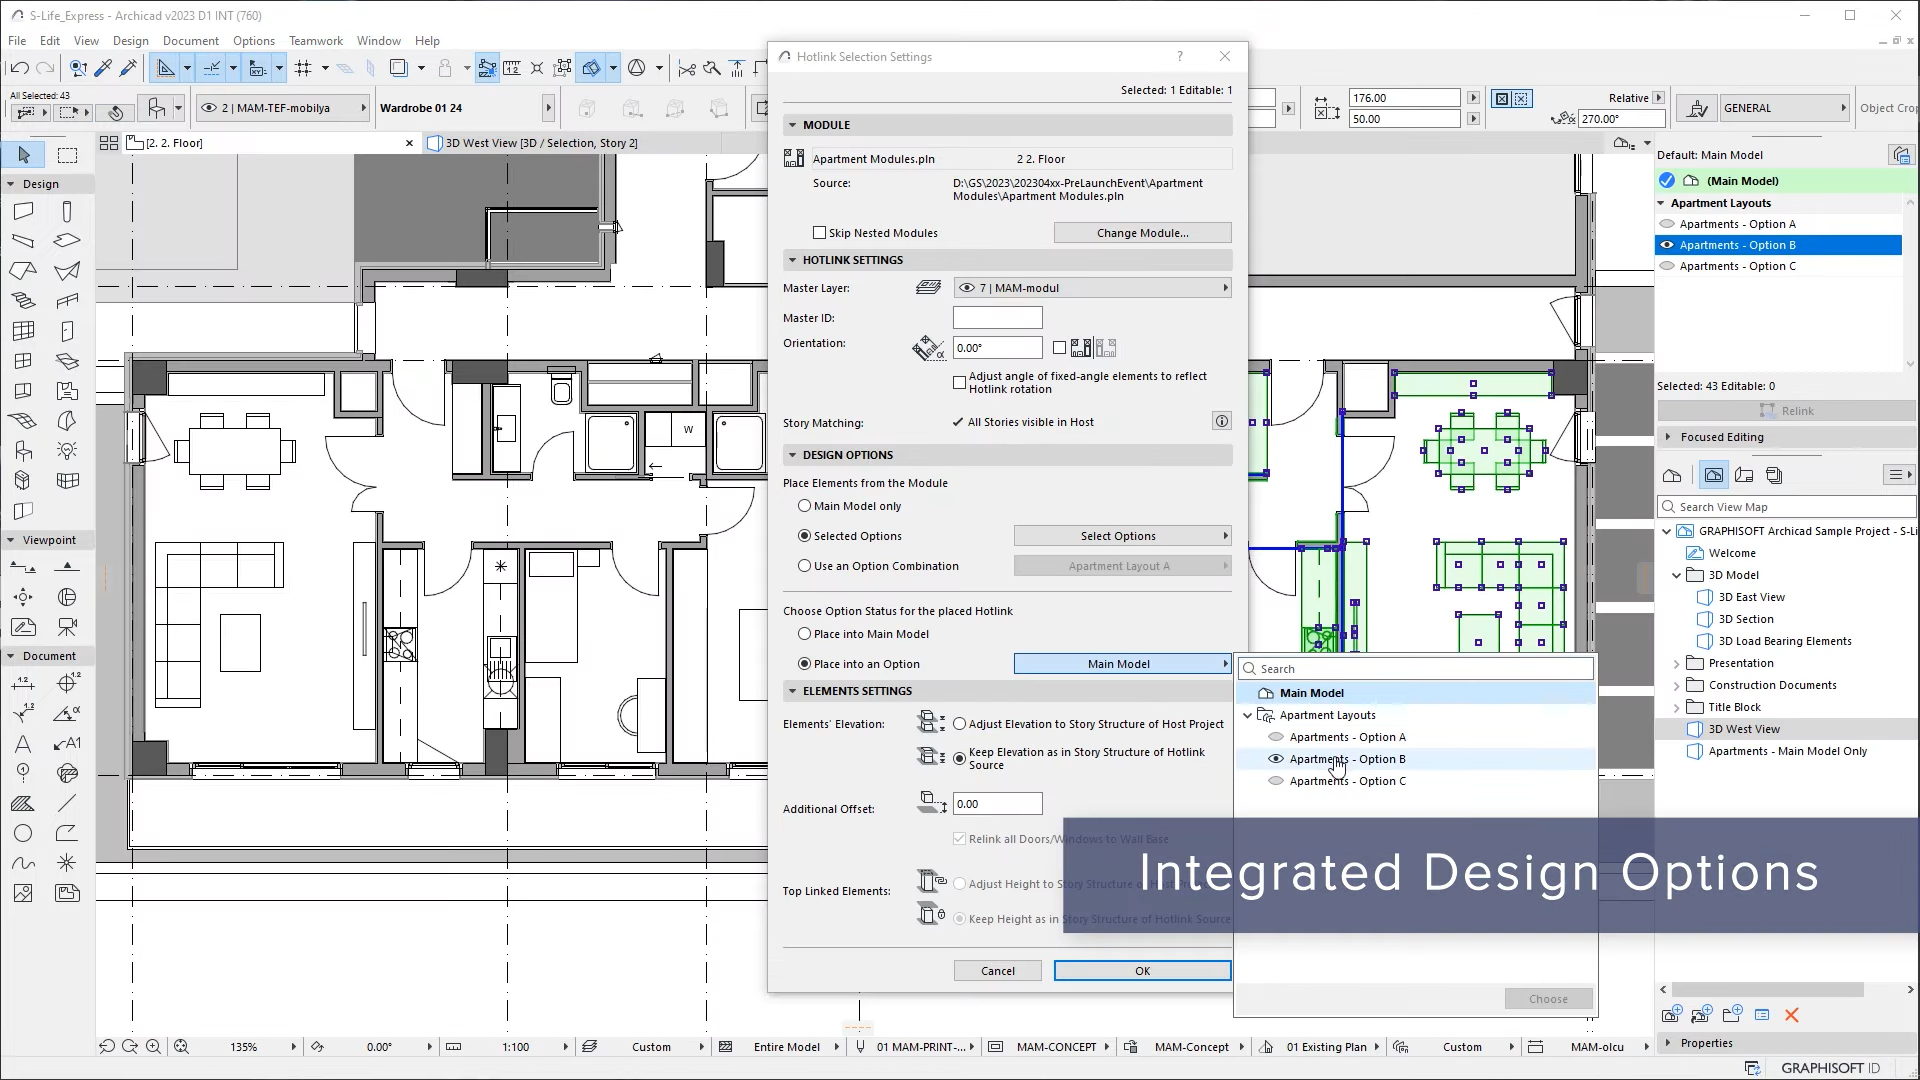Click the Syringe inject parameters tool
Viewport: 1920px width, 1080px height.
point(128,68)
